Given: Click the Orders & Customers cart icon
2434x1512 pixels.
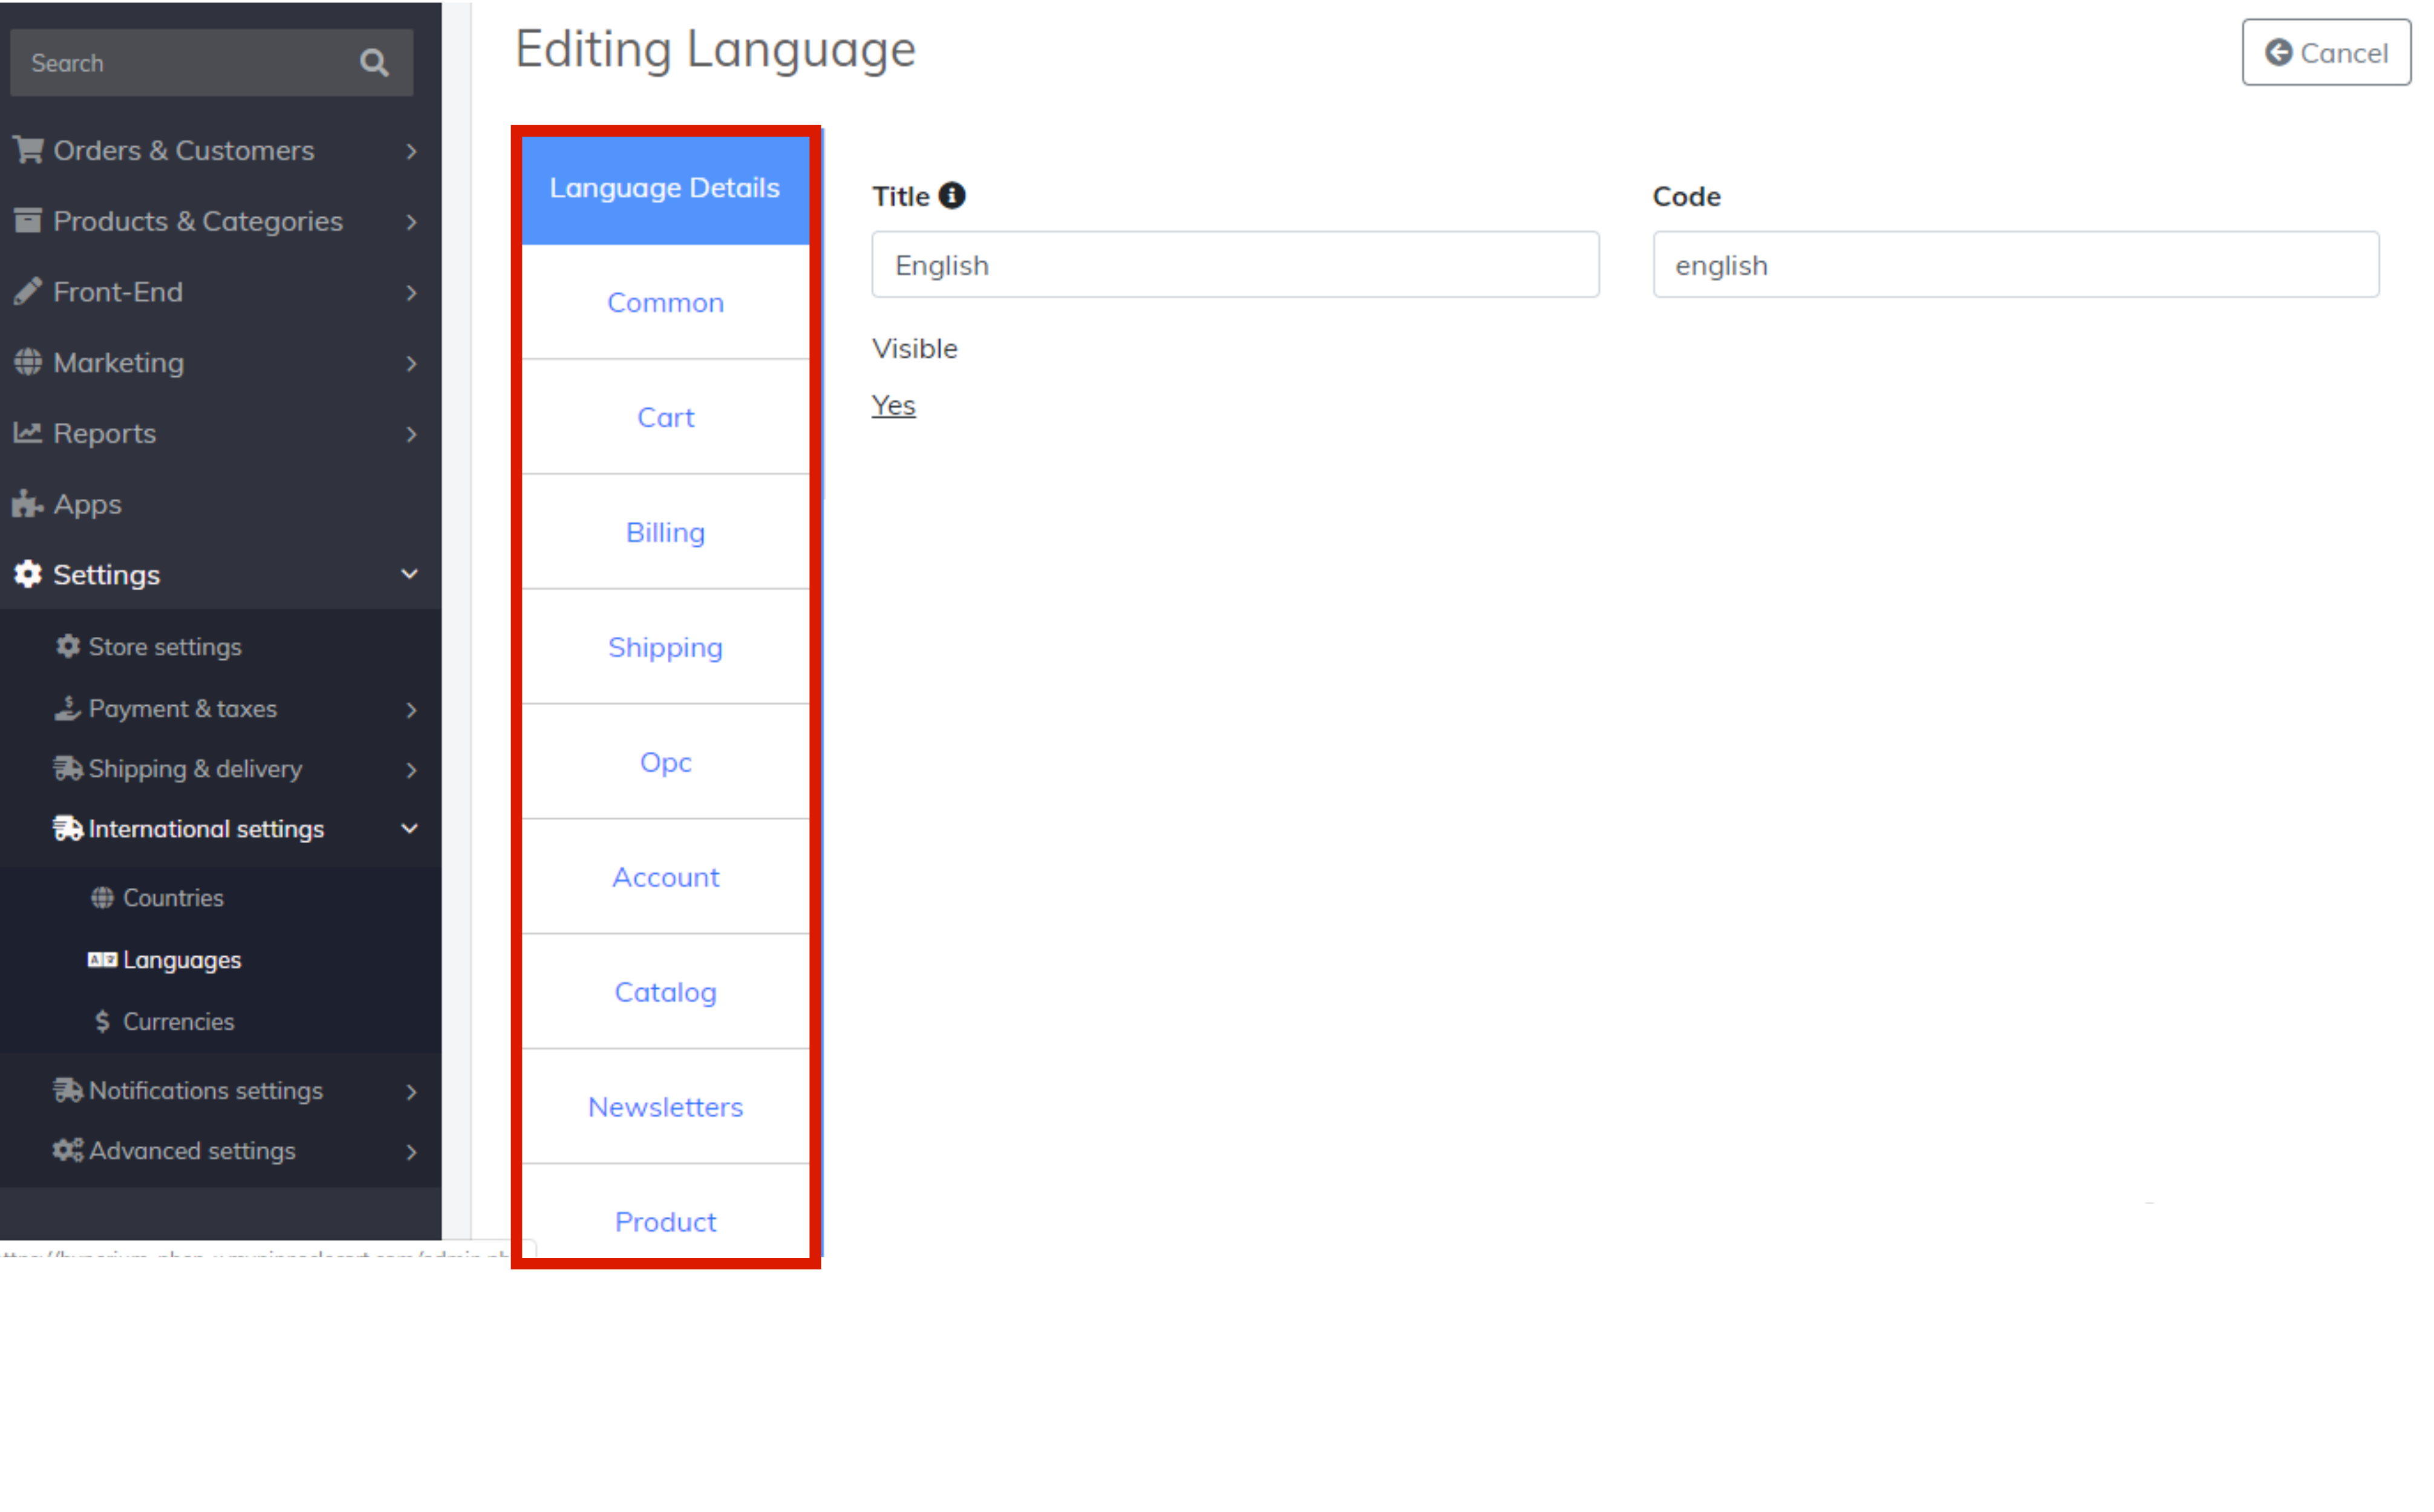Looking at the screenshot, I should pyautogui.click(x=27, y=150).
